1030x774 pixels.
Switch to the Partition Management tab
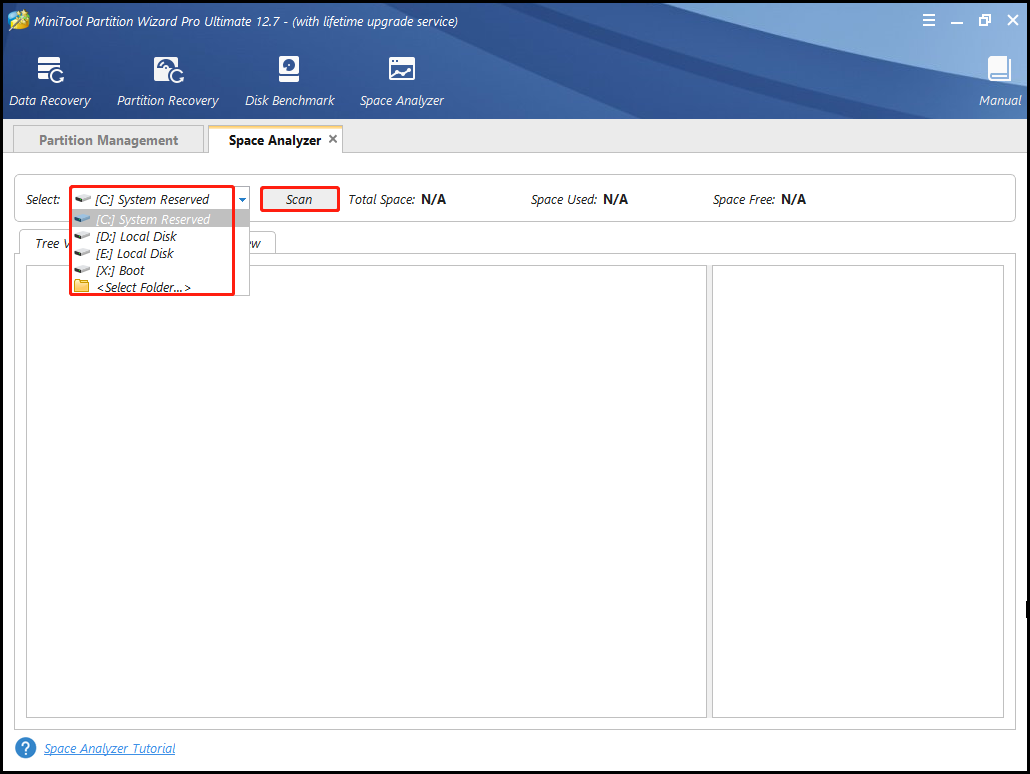107,139
